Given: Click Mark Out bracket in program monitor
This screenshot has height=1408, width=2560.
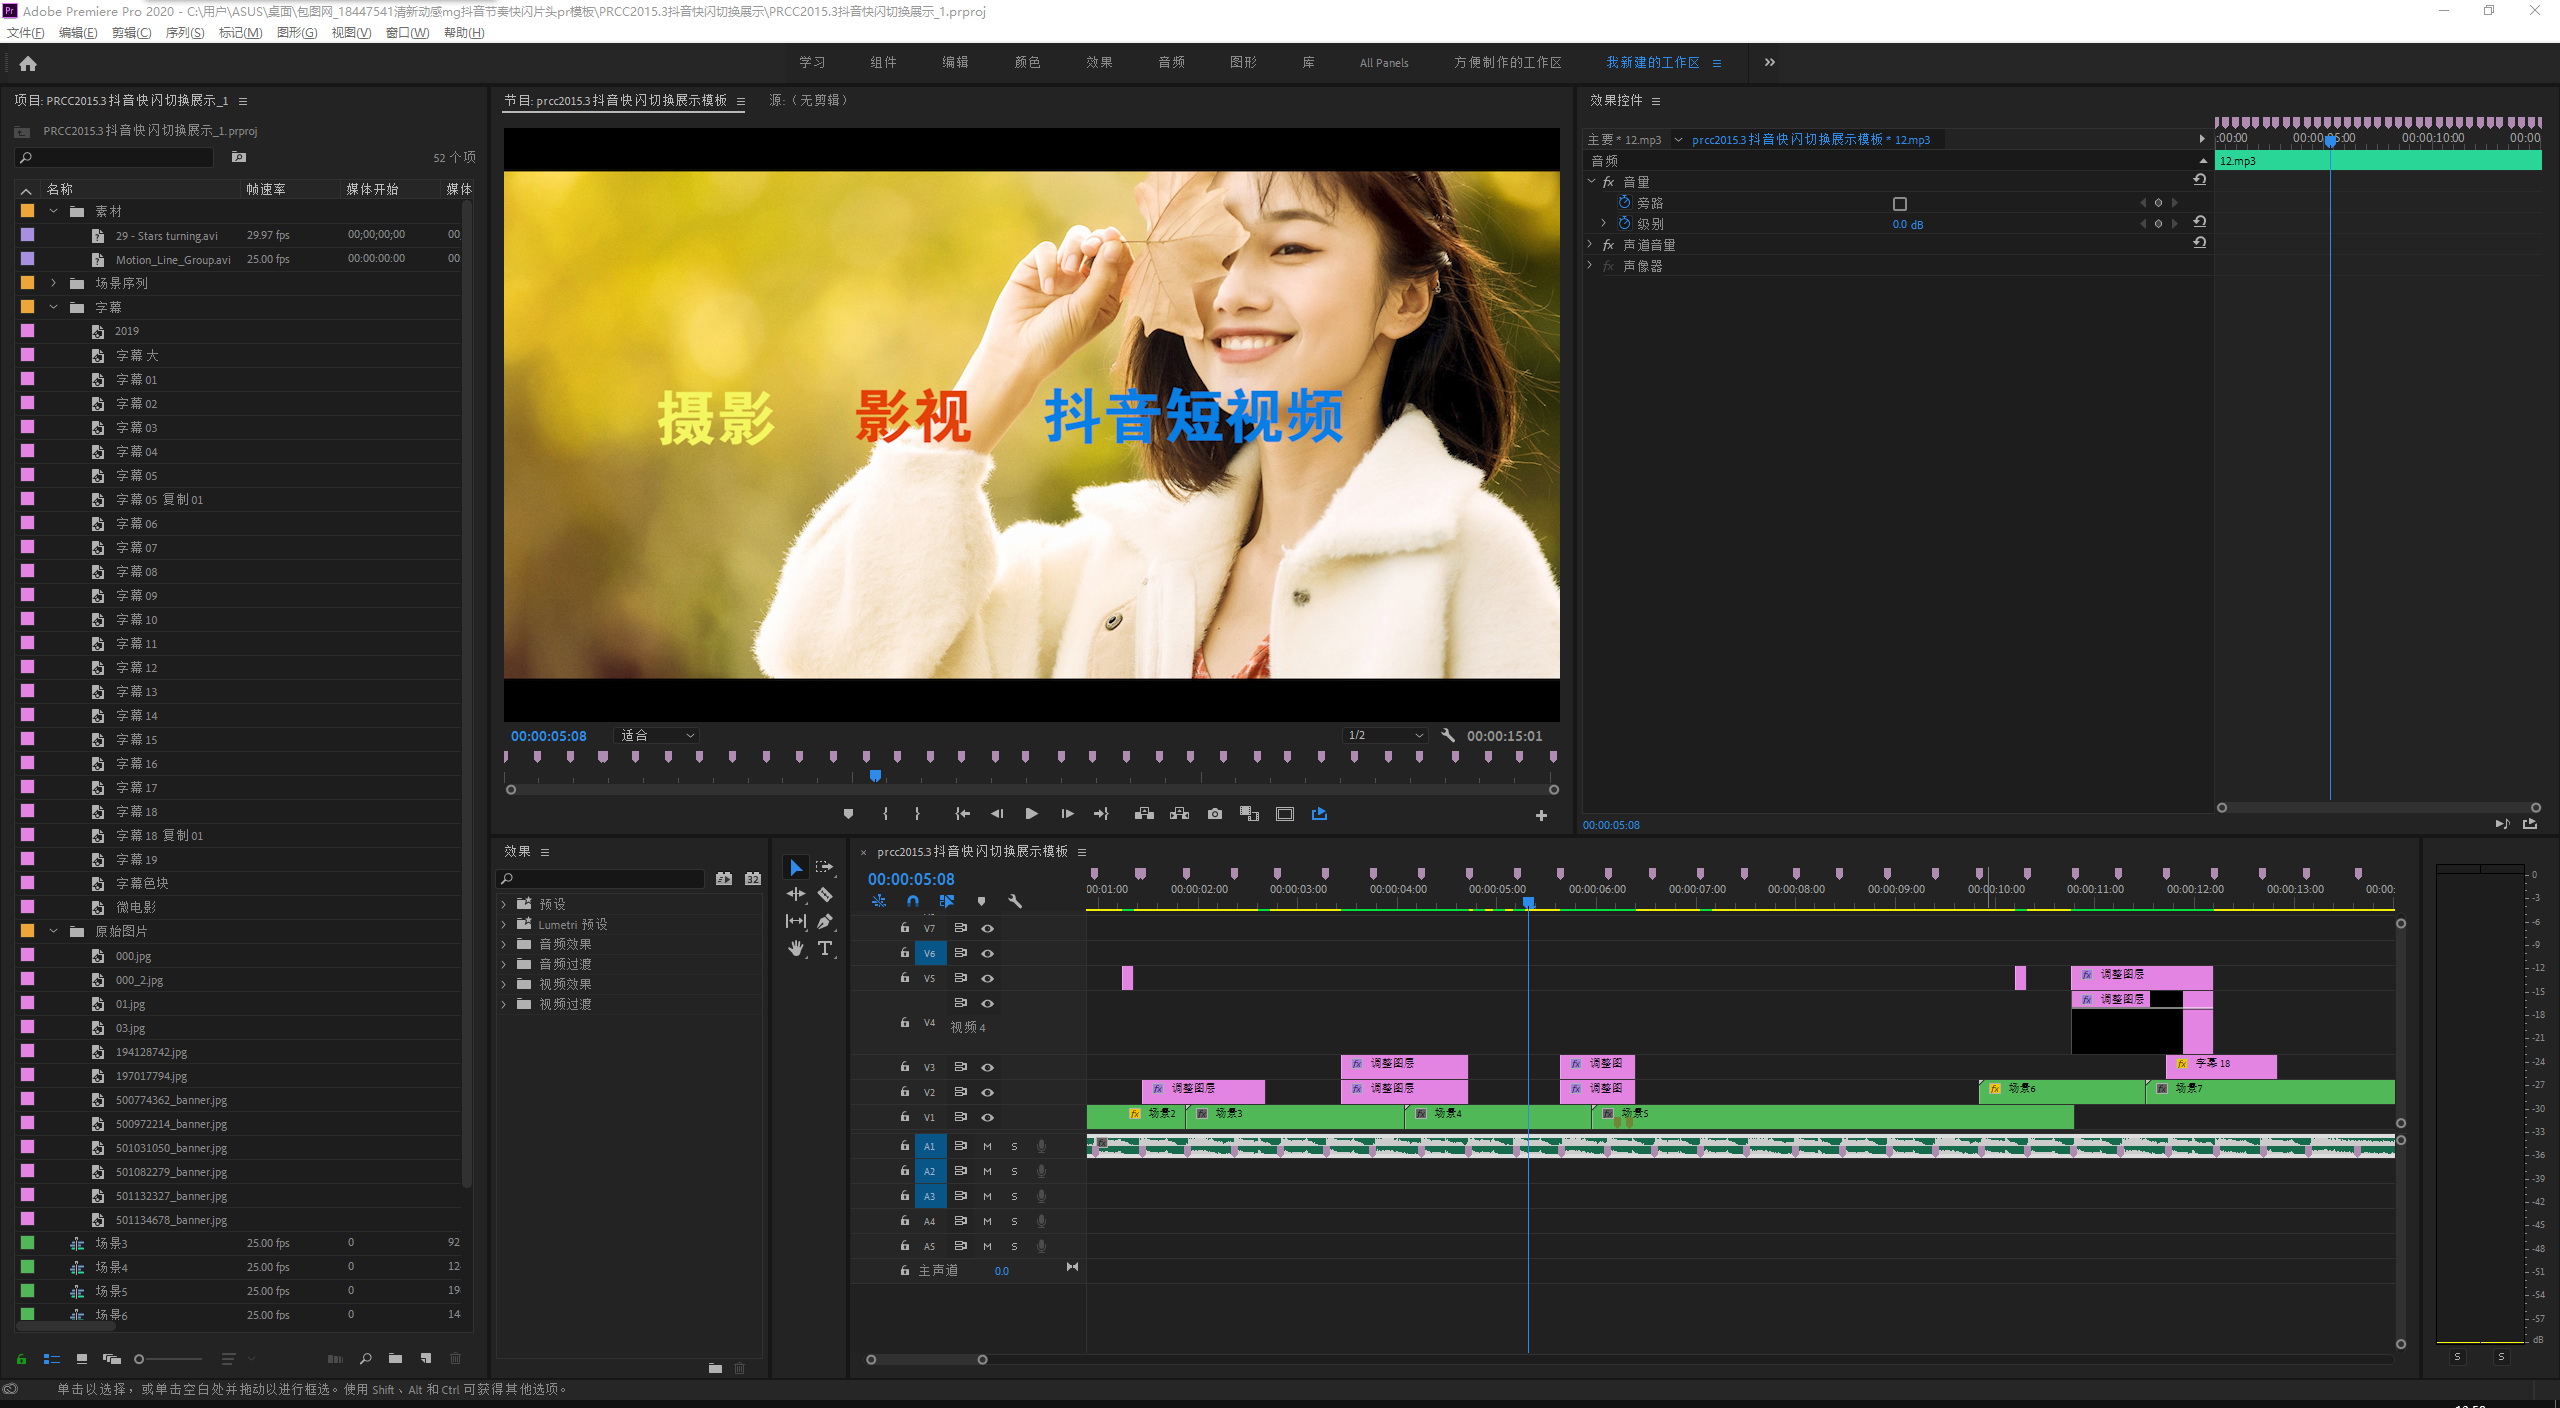Looking at the screenshot, I should 917,814.
